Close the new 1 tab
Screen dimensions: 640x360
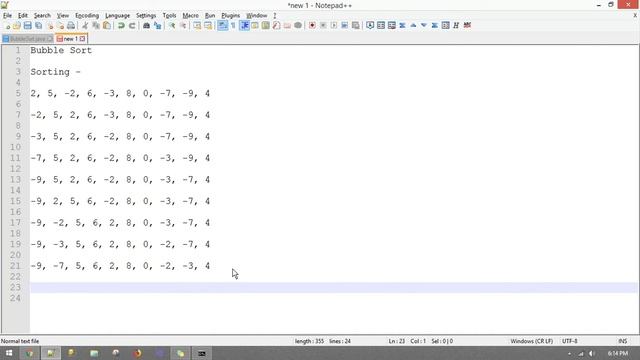click(82, 39)
